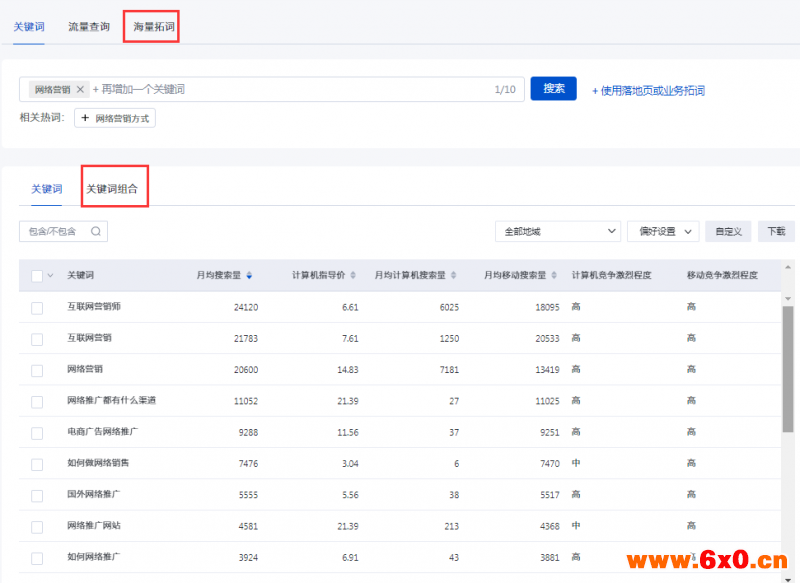Image resolution: width=800 pixels, height=583 pixels.
Task: Click the table vertical scrollbar thumb
Action: [788, 369]
